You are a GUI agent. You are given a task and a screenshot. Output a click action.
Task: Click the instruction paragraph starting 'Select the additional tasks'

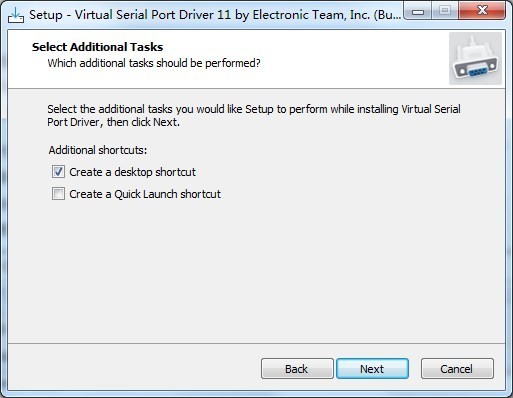tap(254, 115)
